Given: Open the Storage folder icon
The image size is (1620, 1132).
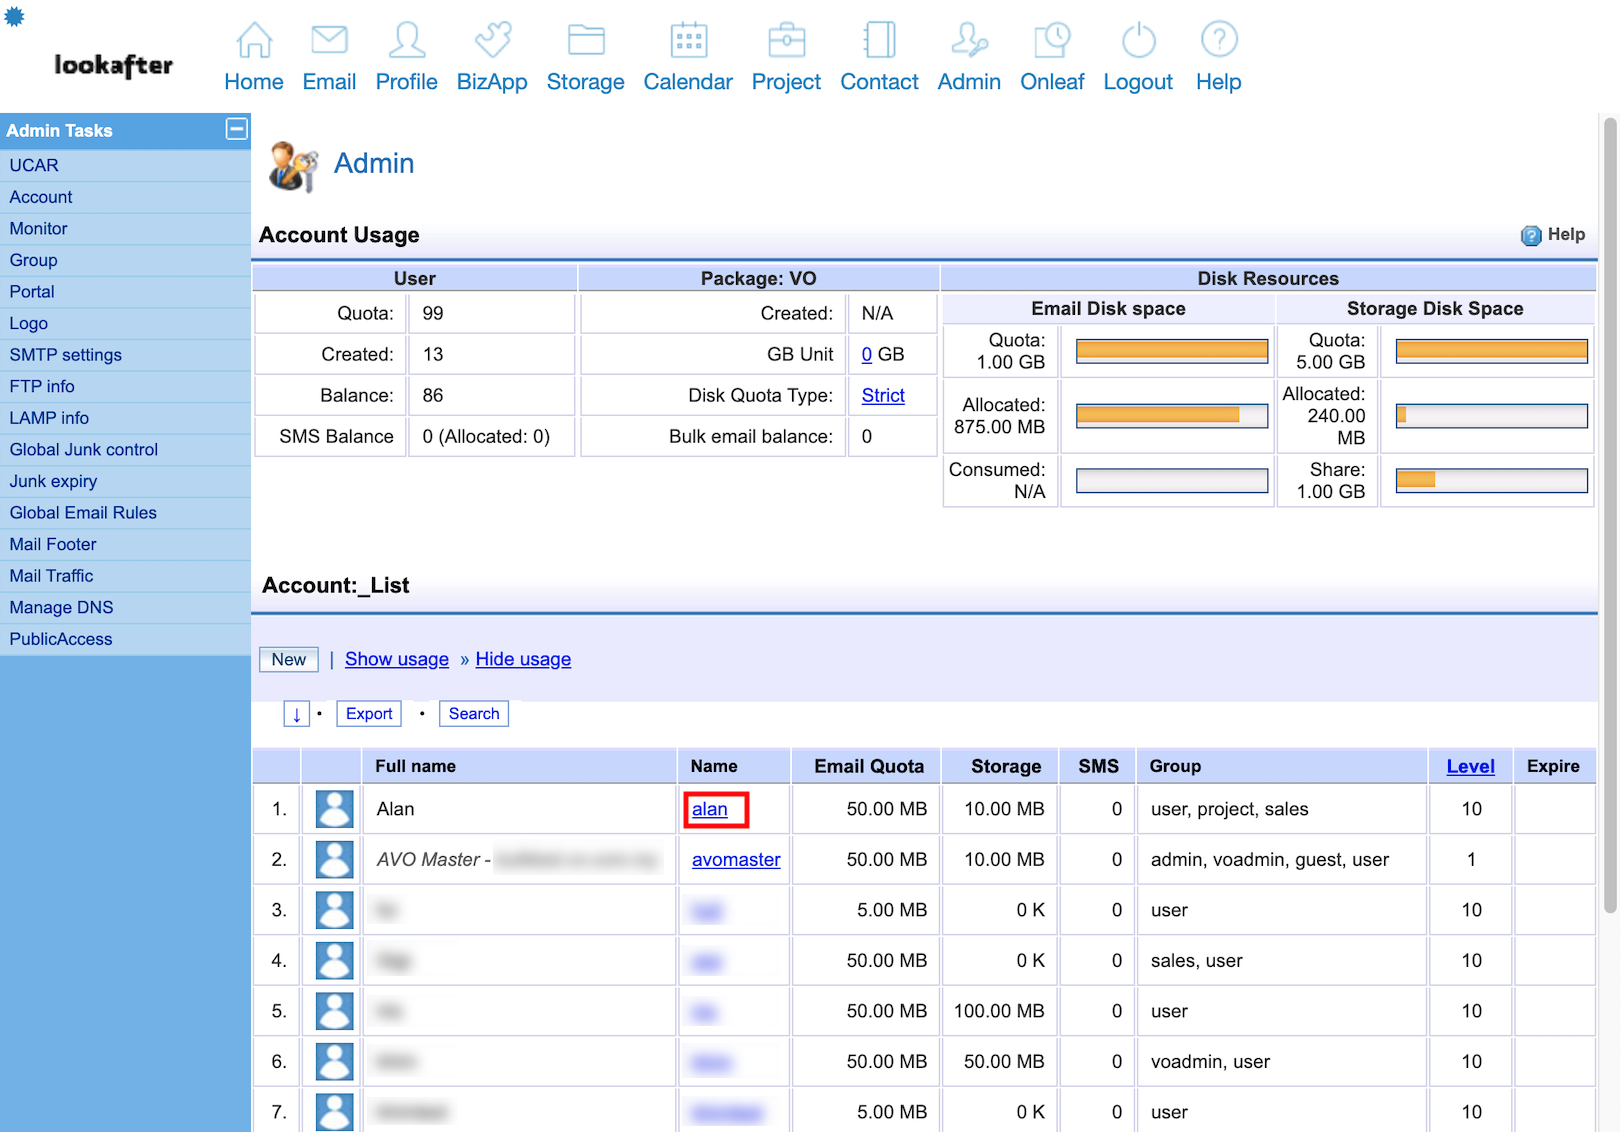Looking at the screenshot, I should click(x=585, y=41).
